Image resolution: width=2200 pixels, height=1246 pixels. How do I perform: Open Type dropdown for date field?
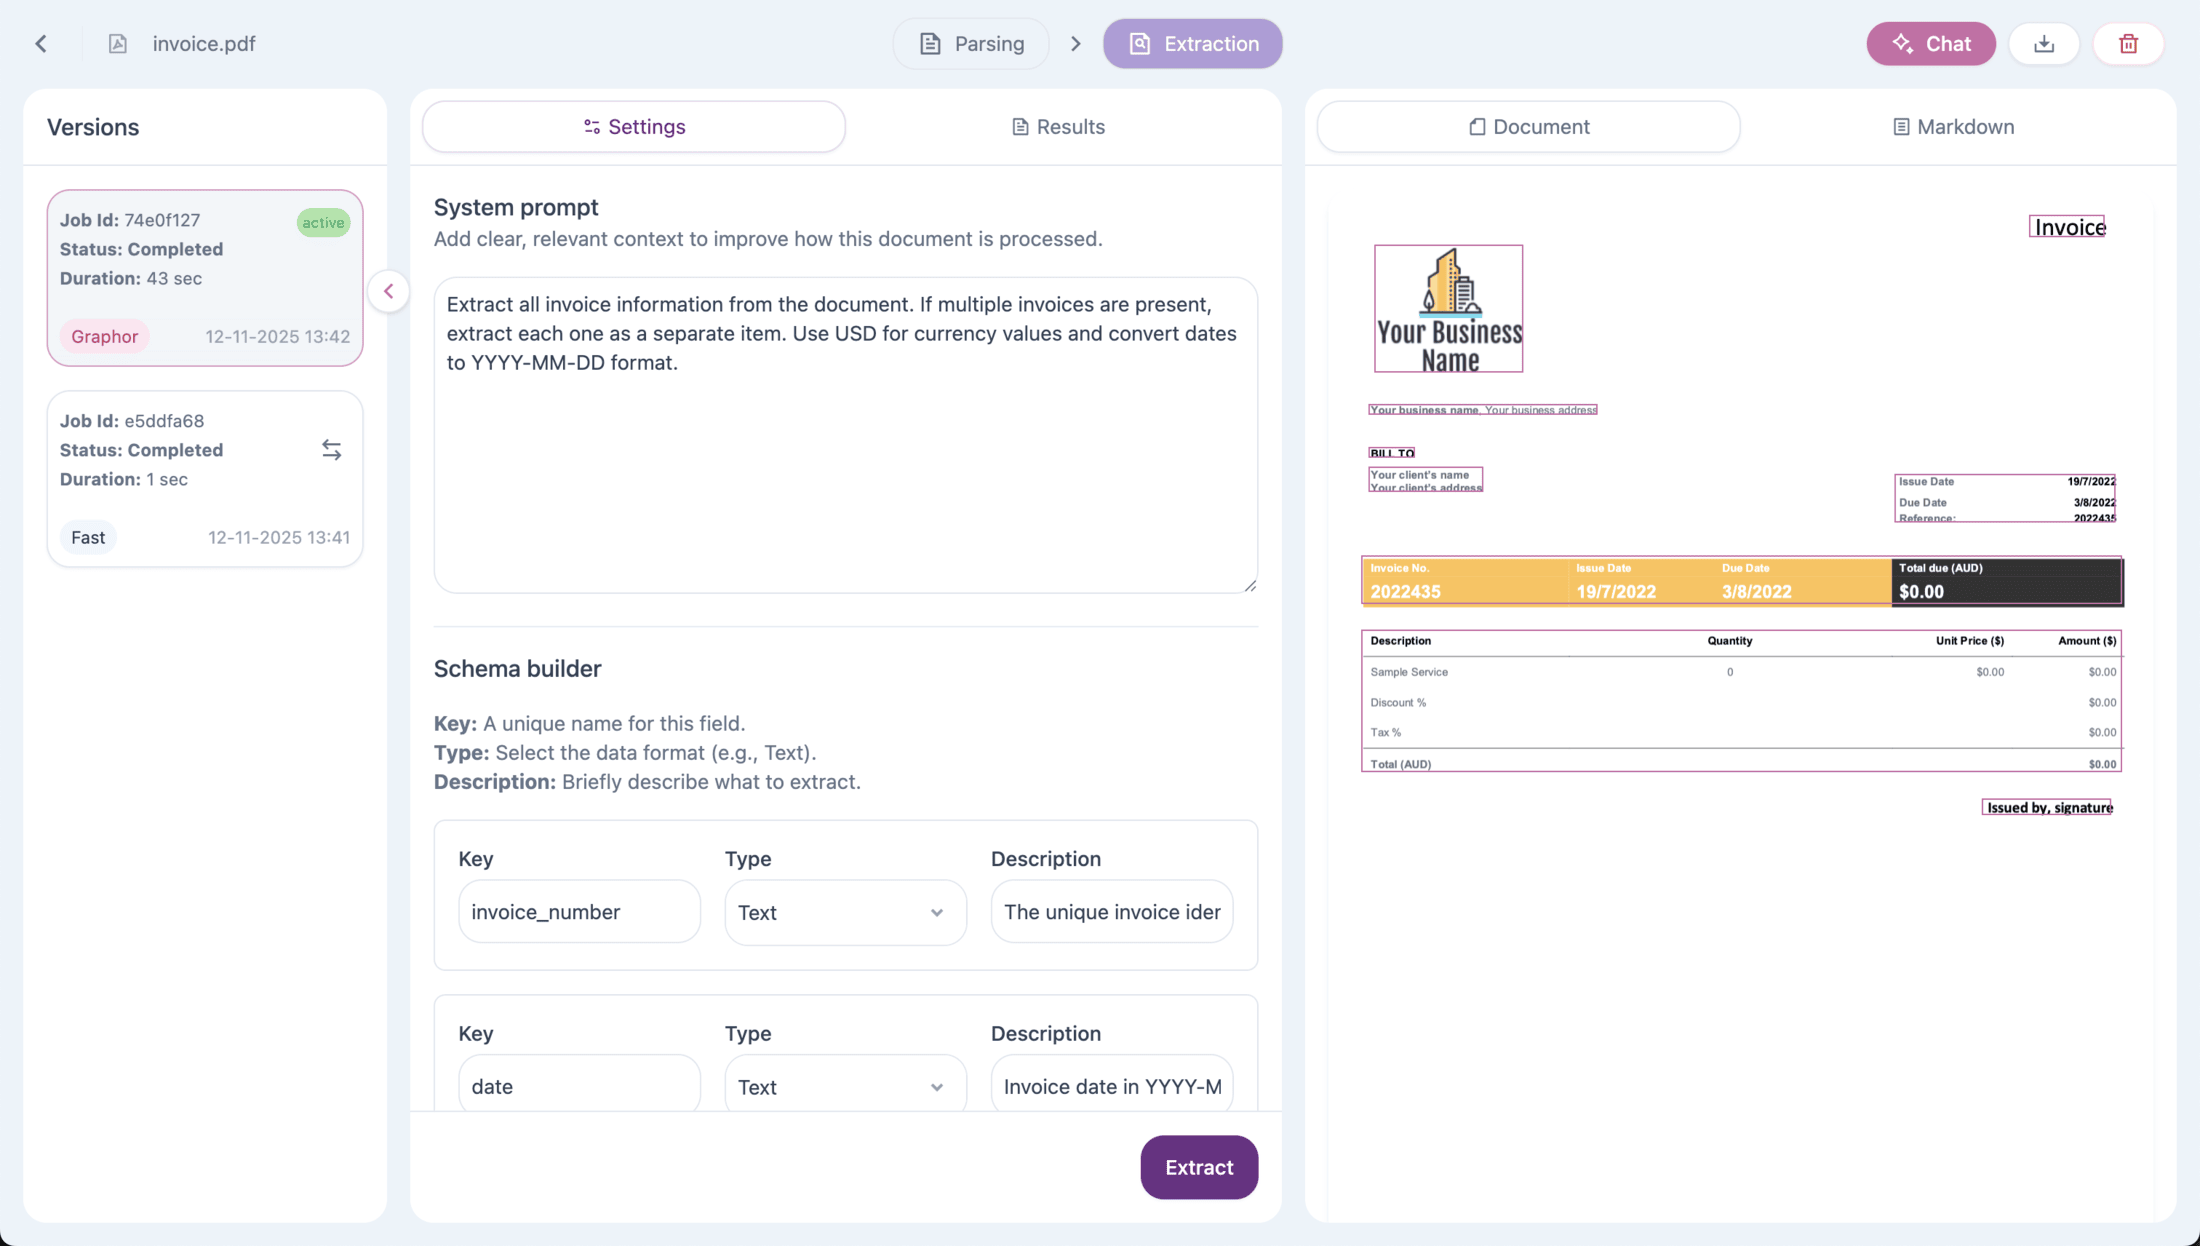845,1086
